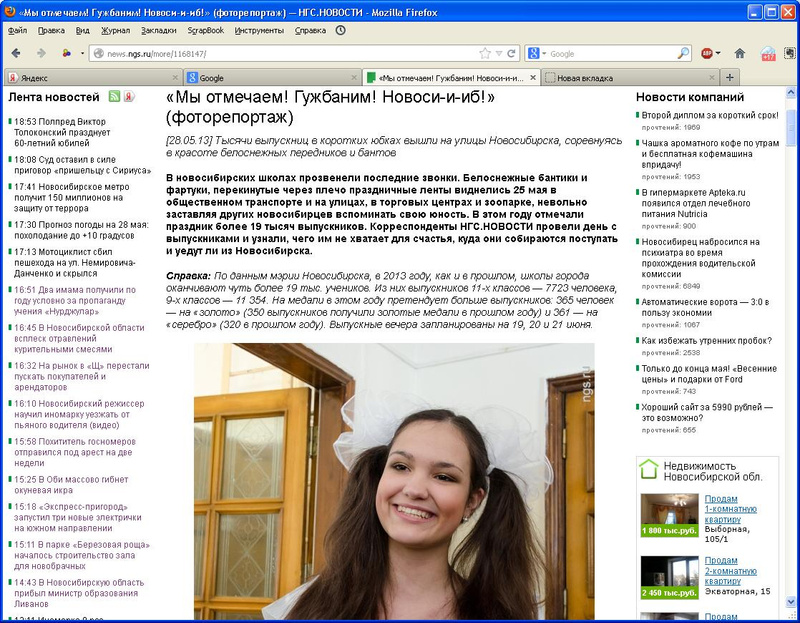Screen dimensions: 800x623
Task: Click the browser Back arrow button
Action: [17, 53]
